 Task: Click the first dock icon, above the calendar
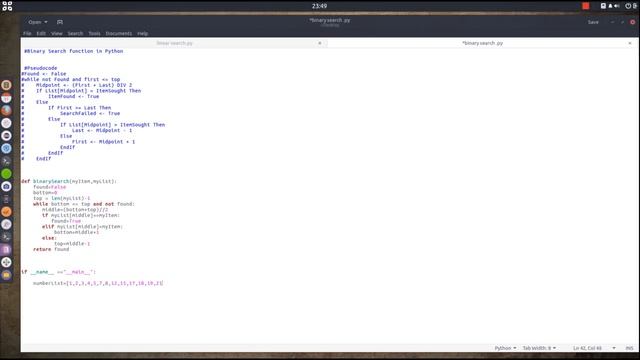tap(6, 85)
